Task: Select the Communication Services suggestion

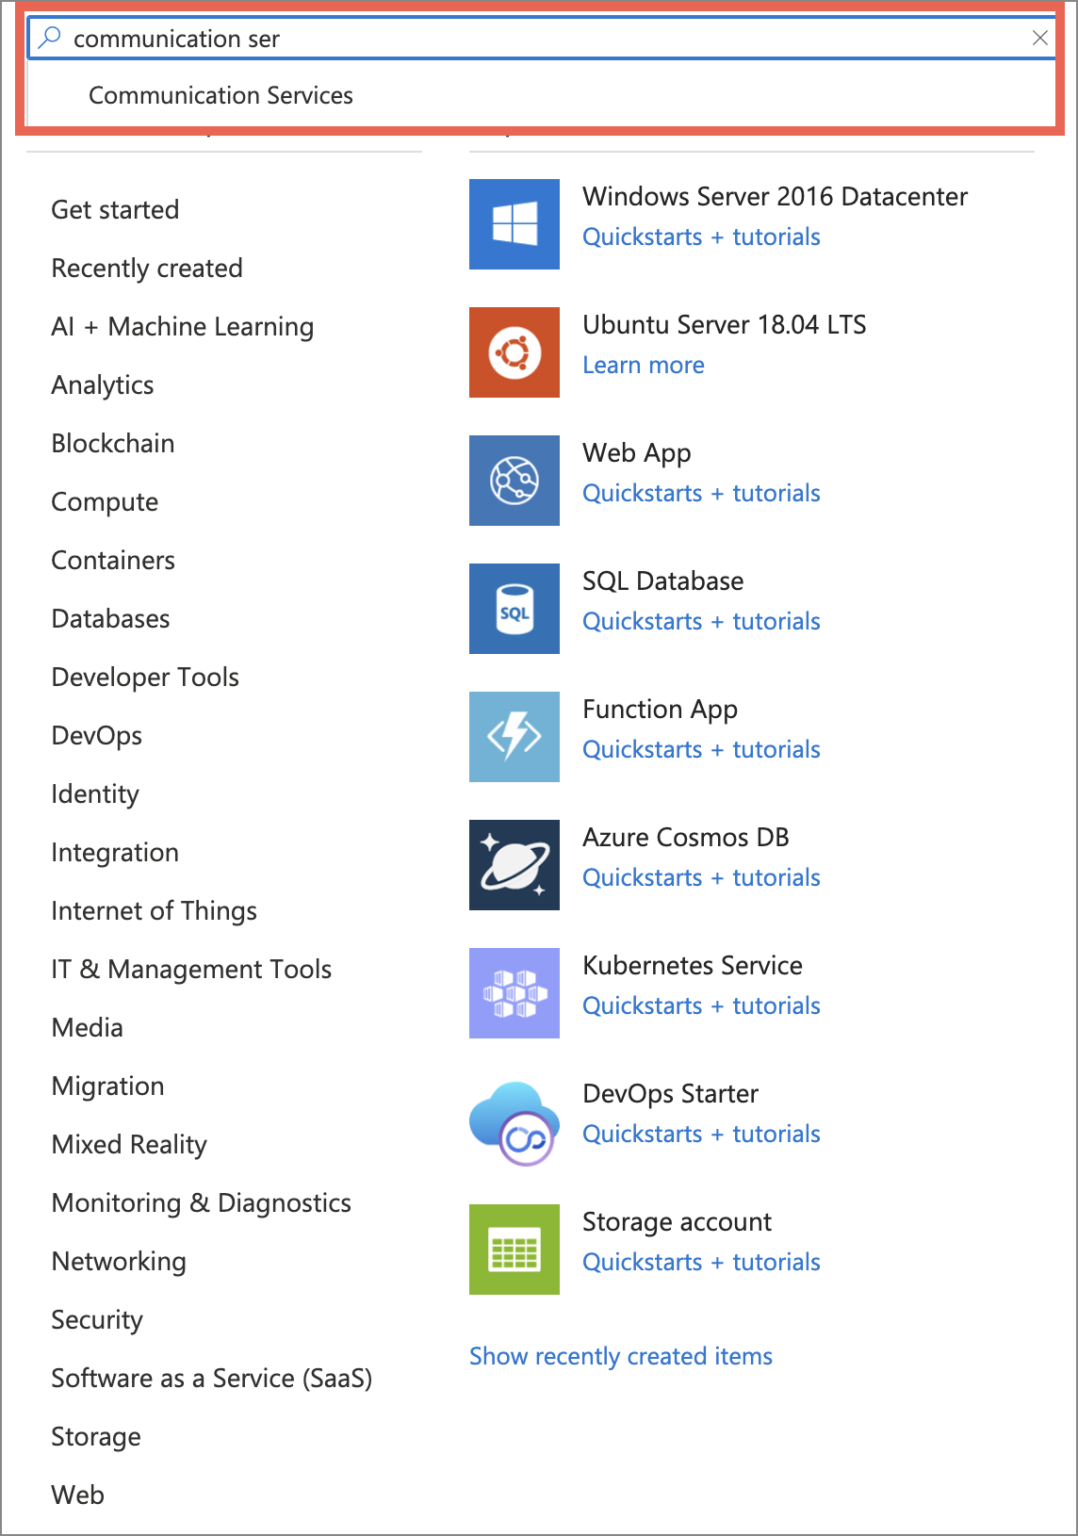Action: click(x=221, y=95)
